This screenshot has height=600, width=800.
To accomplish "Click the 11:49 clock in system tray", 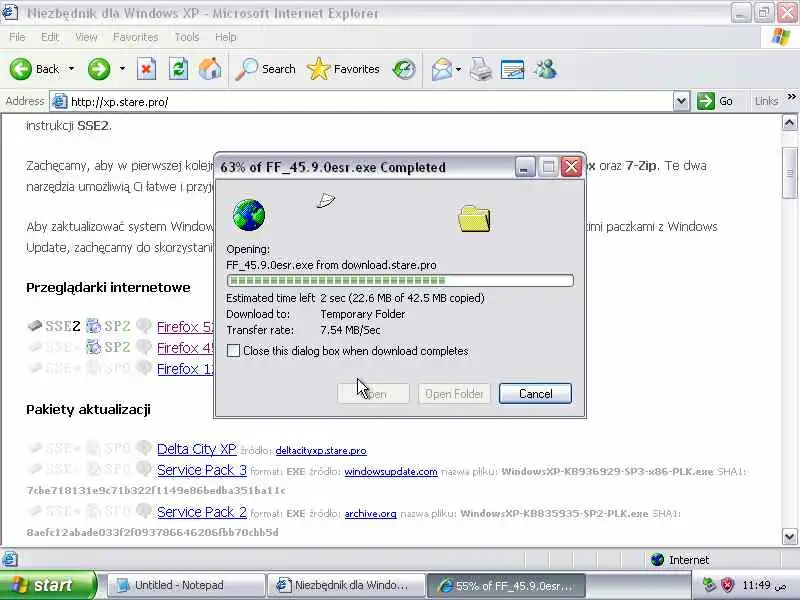I will pos(764,585).
